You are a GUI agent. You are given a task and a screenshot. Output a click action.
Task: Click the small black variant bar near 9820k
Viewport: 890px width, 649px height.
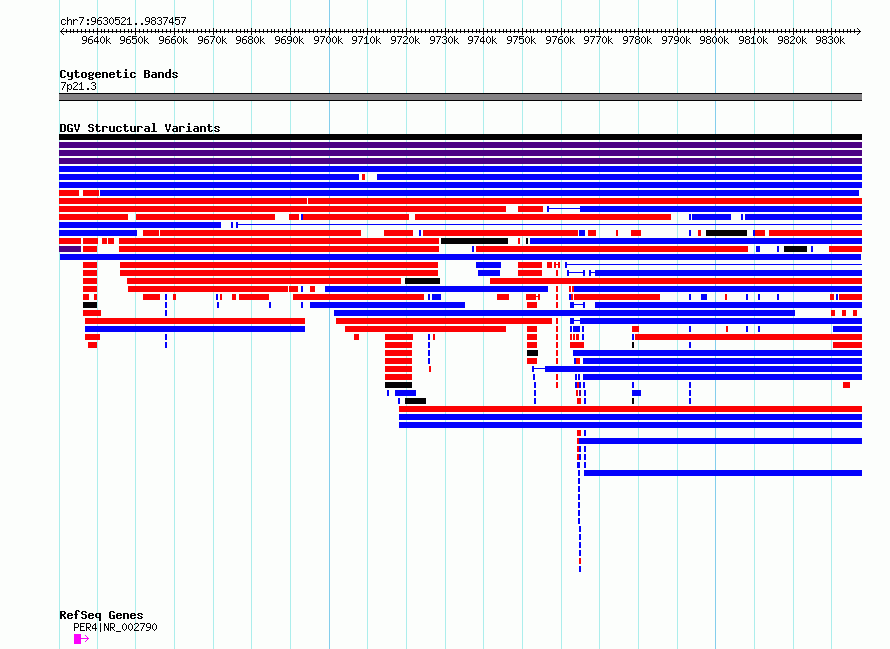tap(795, 249)
